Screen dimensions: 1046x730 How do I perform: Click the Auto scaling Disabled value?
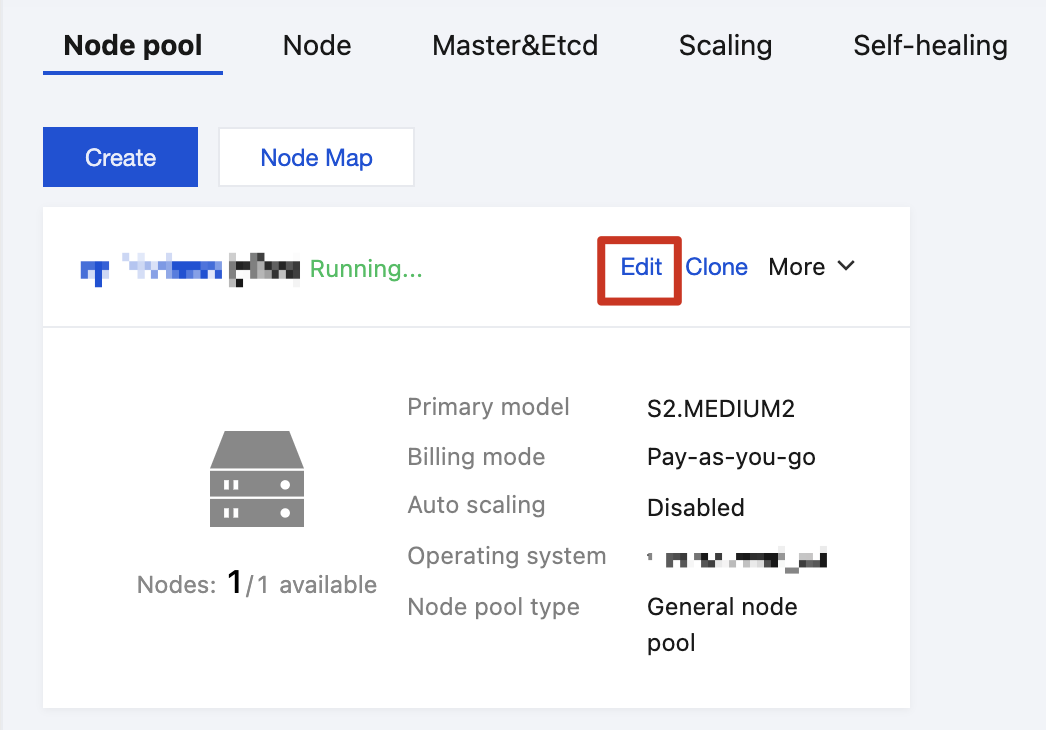pos(696,507)
